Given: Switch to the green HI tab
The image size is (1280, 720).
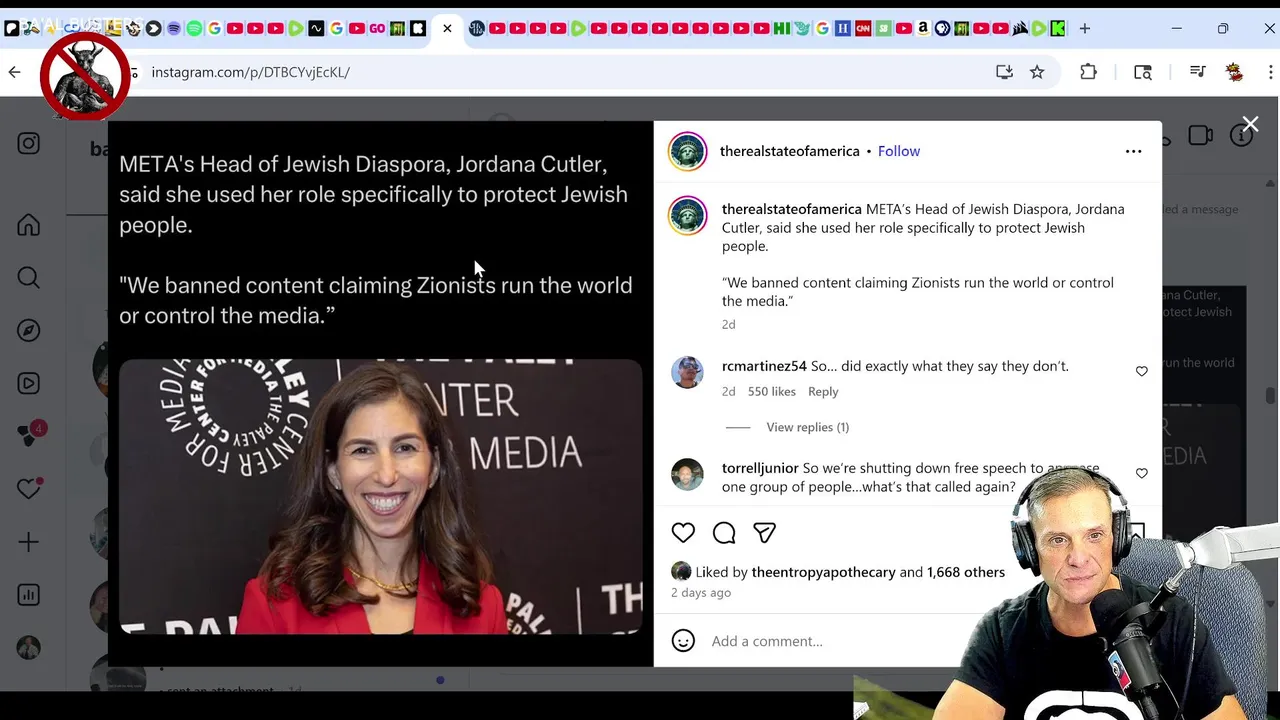Looking at the screenshot, I should coord(782,28).
